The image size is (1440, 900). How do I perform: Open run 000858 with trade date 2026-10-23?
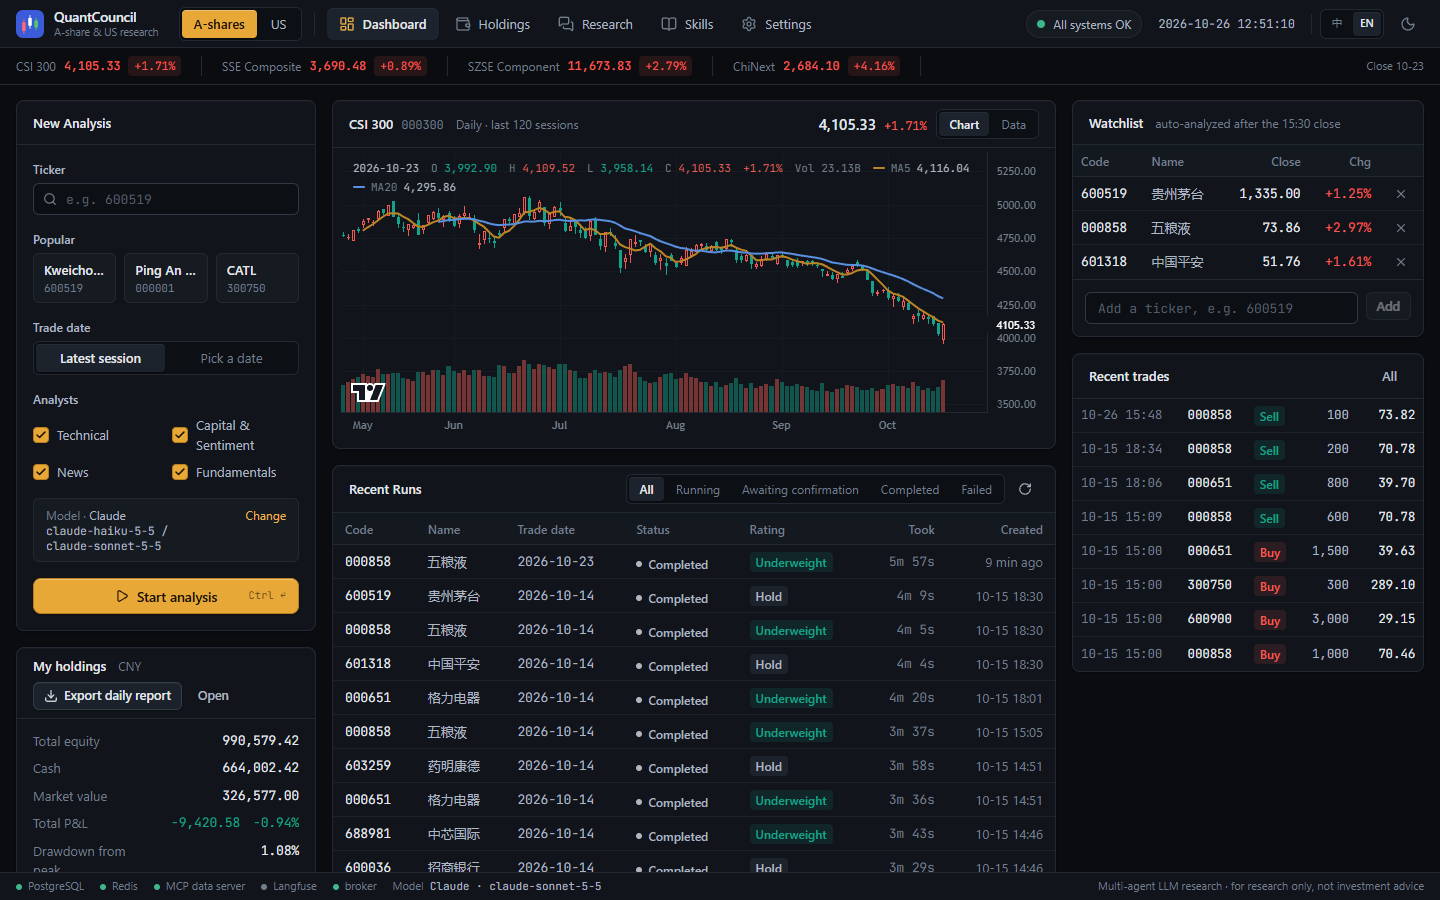pos(694,562)
